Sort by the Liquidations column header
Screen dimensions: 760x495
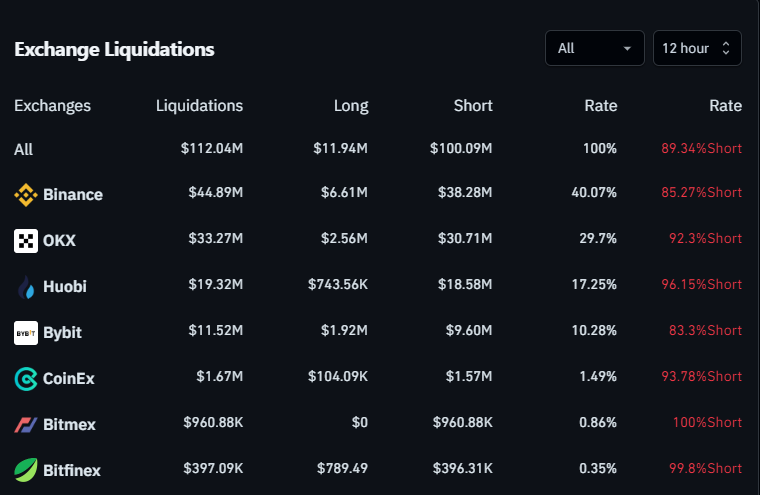pos(199,106)
